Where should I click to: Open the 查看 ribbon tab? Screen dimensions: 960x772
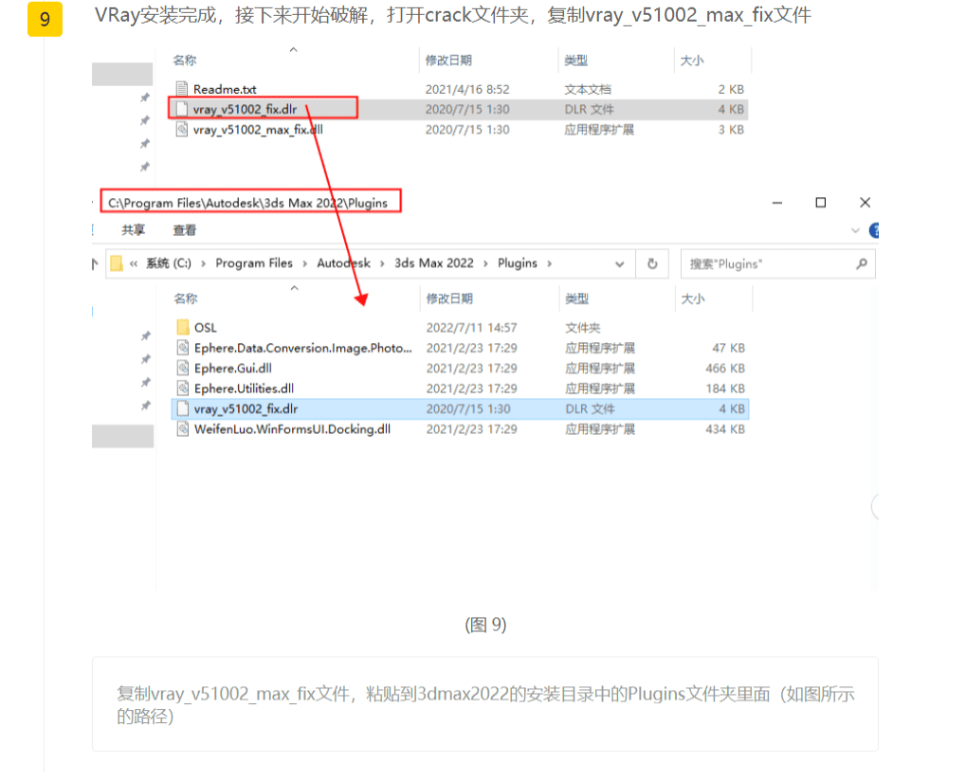(184, 230)
